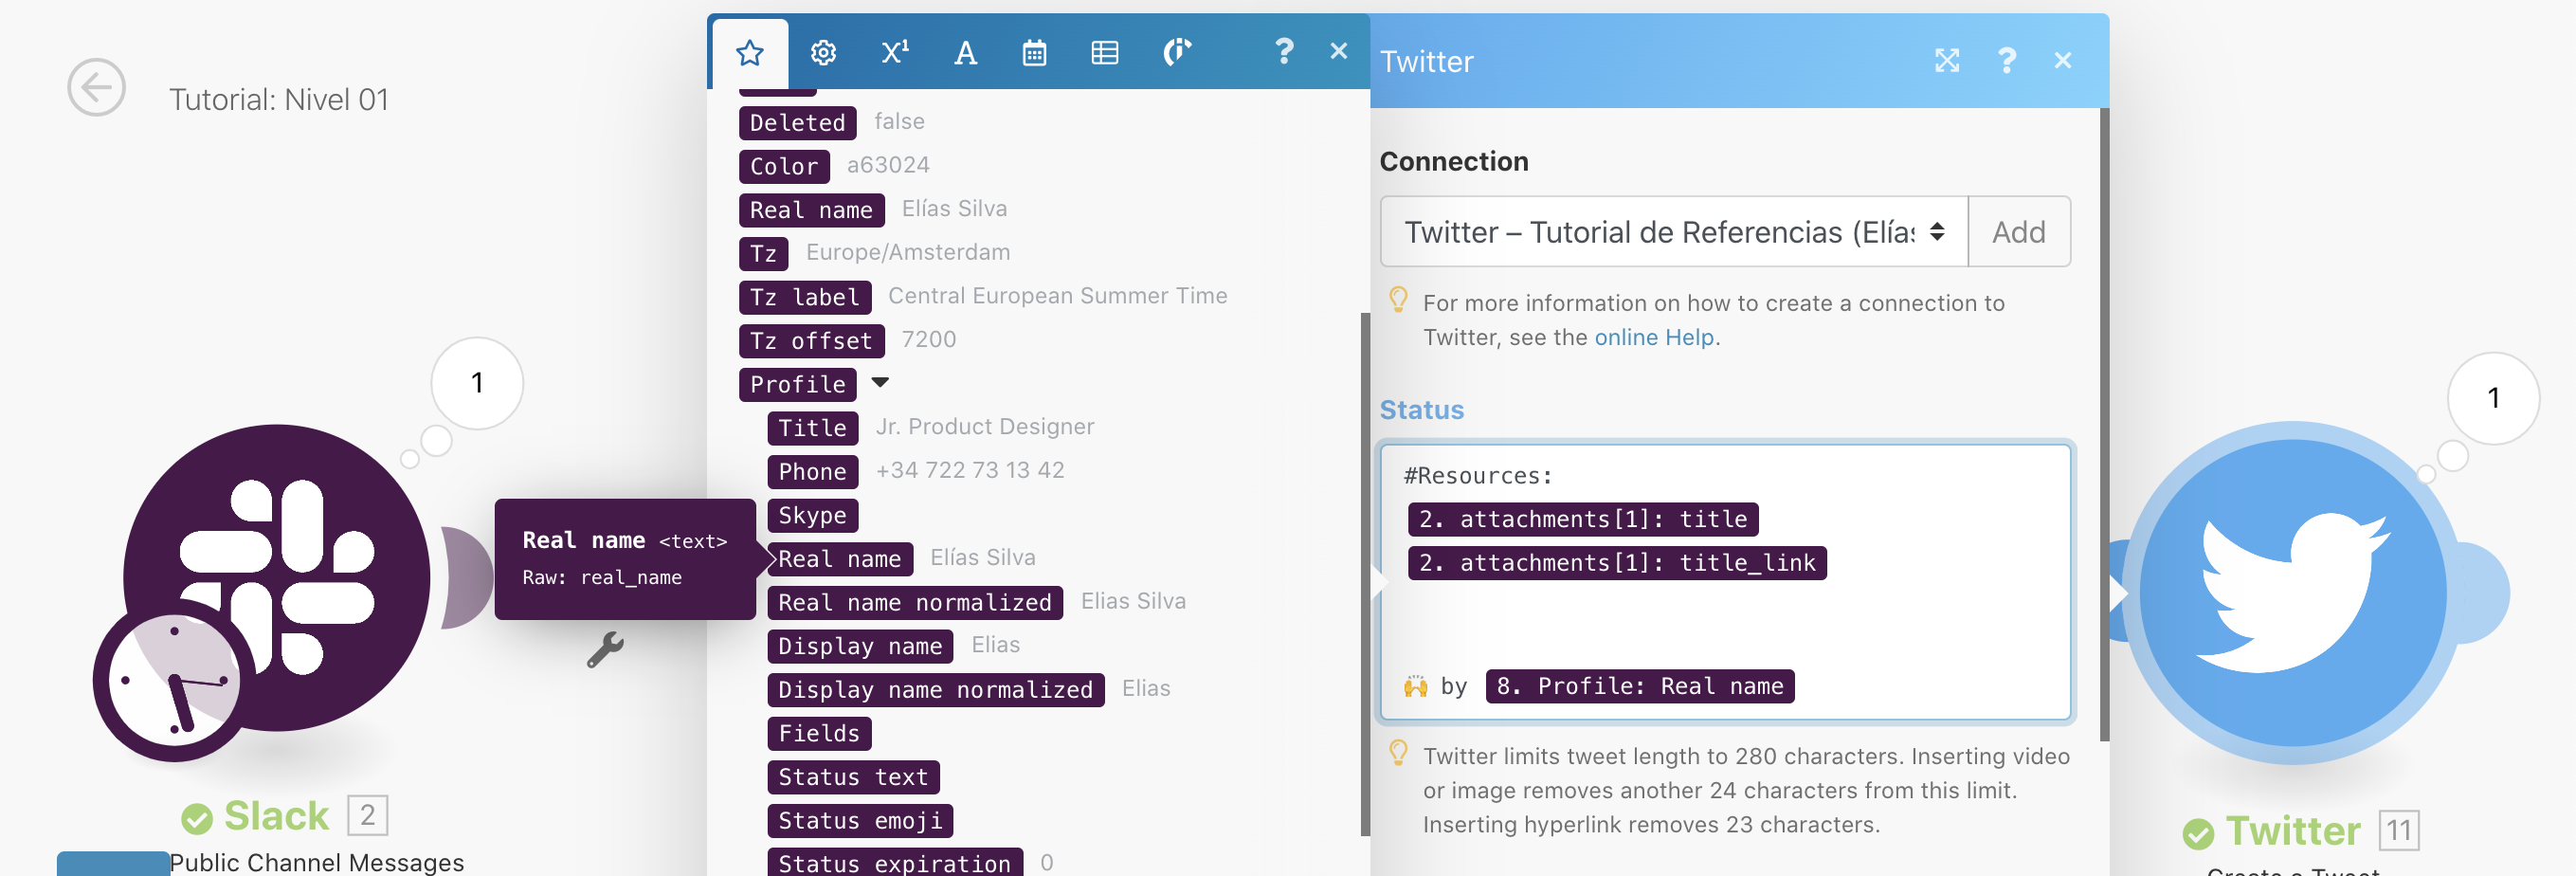
Task: Click the Twitter panel scrollbar
Action: (x=2104, y=425)
